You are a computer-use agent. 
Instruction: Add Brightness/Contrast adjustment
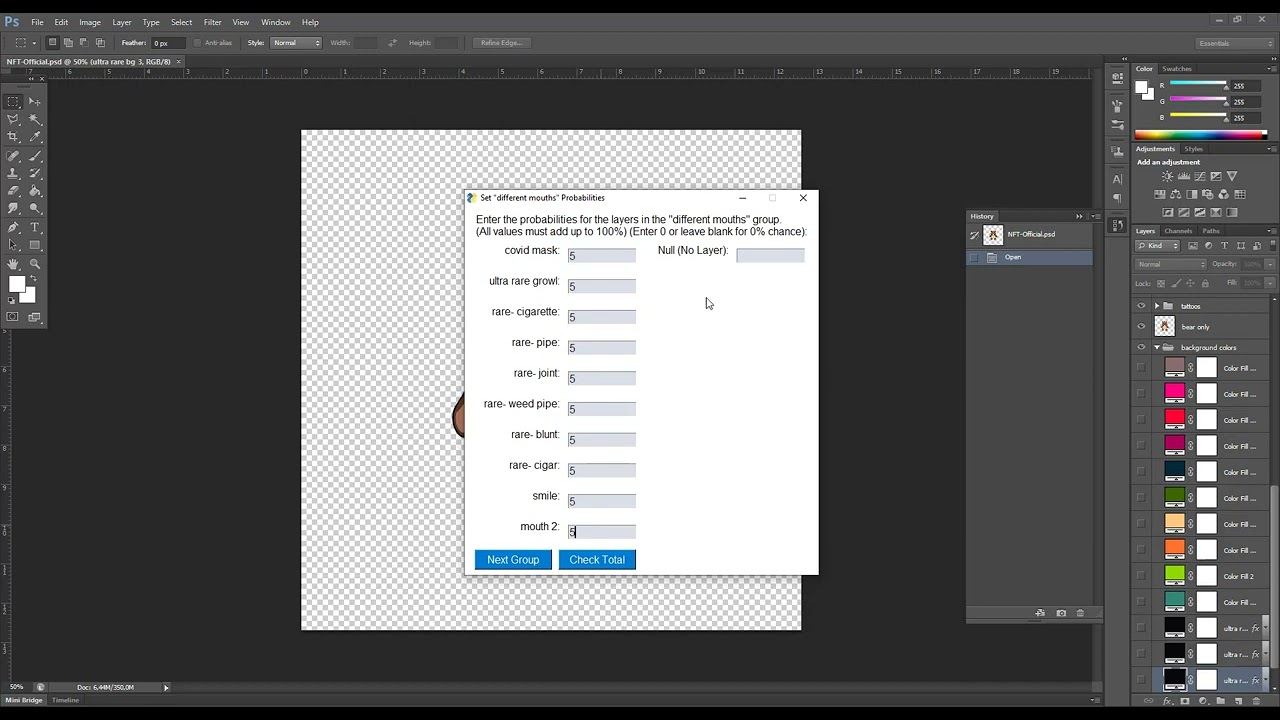pos(1167,176)
